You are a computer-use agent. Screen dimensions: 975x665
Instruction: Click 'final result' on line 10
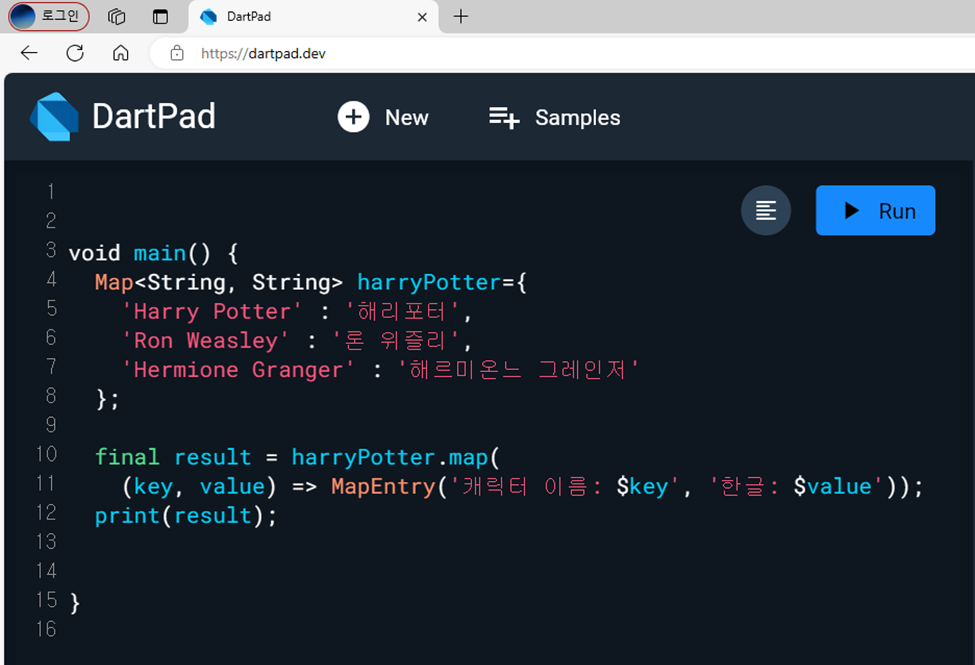[x=173, y=457]
